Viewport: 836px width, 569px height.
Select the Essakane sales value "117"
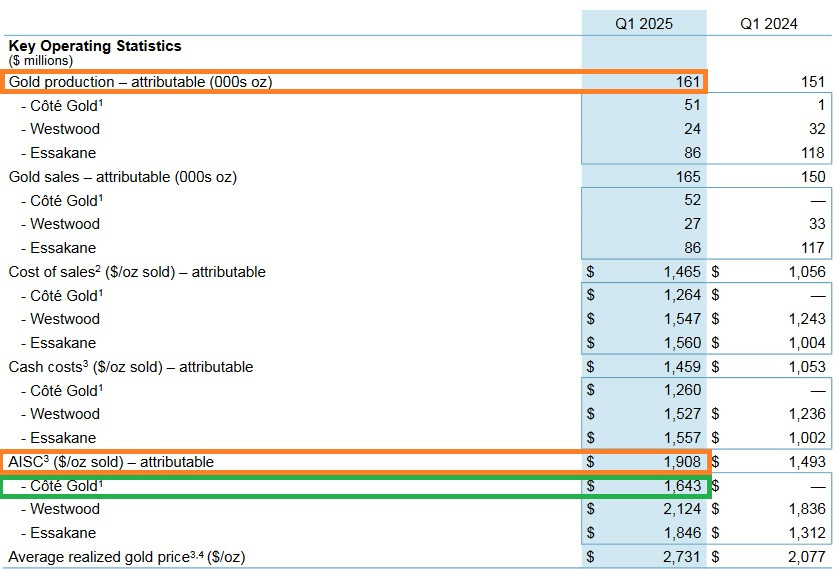pyautogui.click(x=813, y=248)
